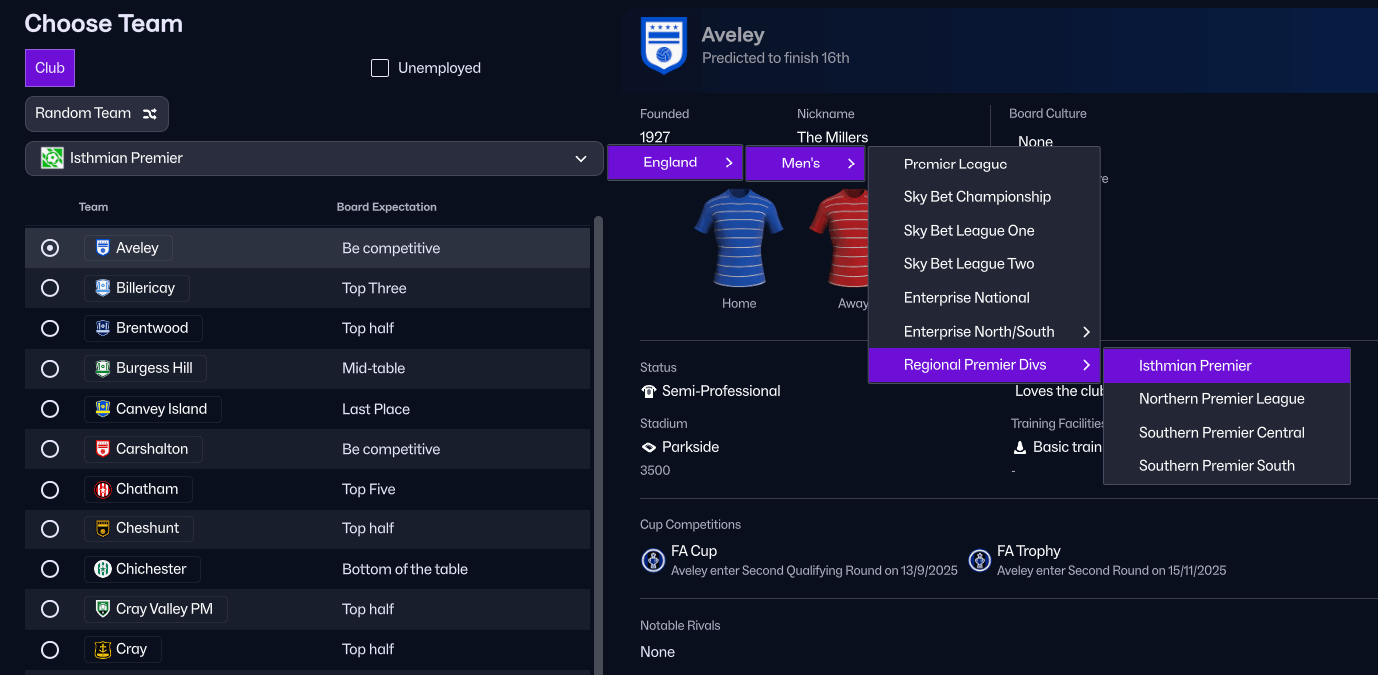Click the Billericay team badge icon
The image size is (1378, 675).
102,288
